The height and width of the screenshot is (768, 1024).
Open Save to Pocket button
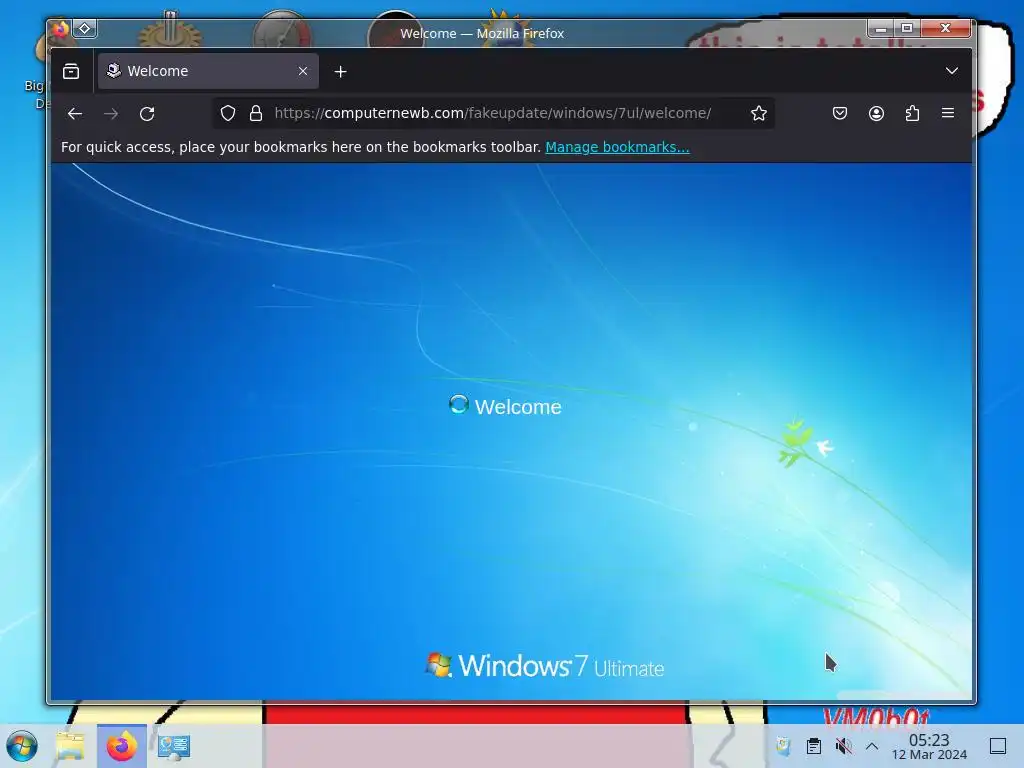840,114
